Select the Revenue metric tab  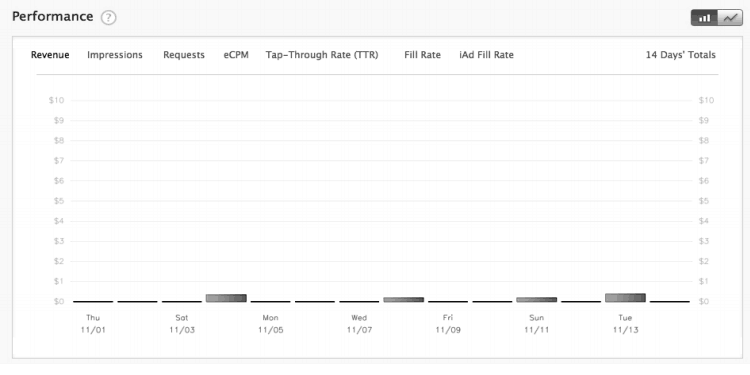[50, 55]
